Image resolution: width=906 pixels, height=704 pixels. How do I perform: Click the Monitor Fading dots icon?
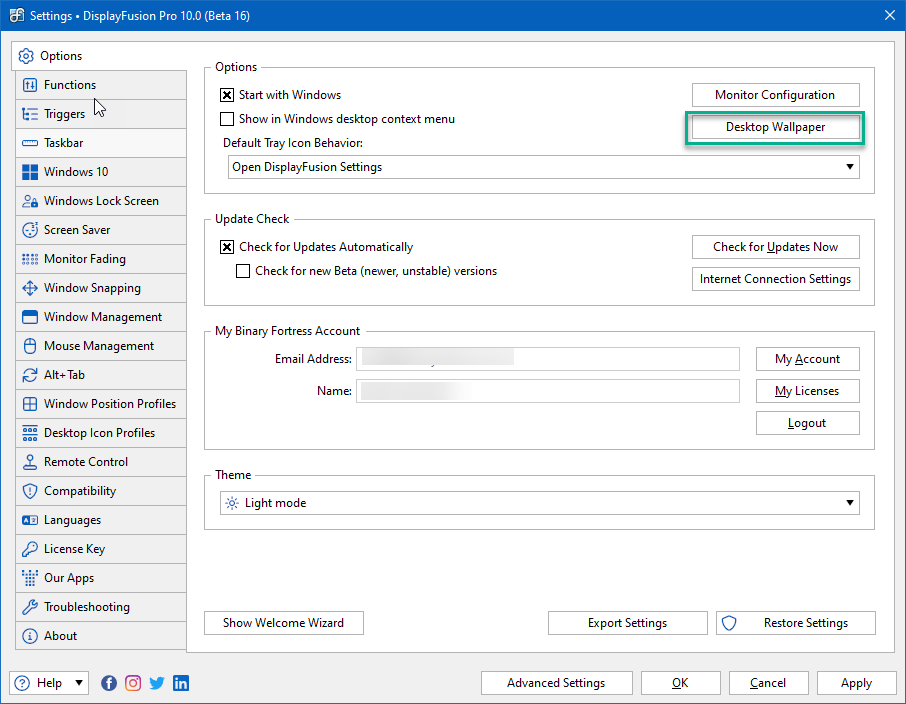[29, 259]
